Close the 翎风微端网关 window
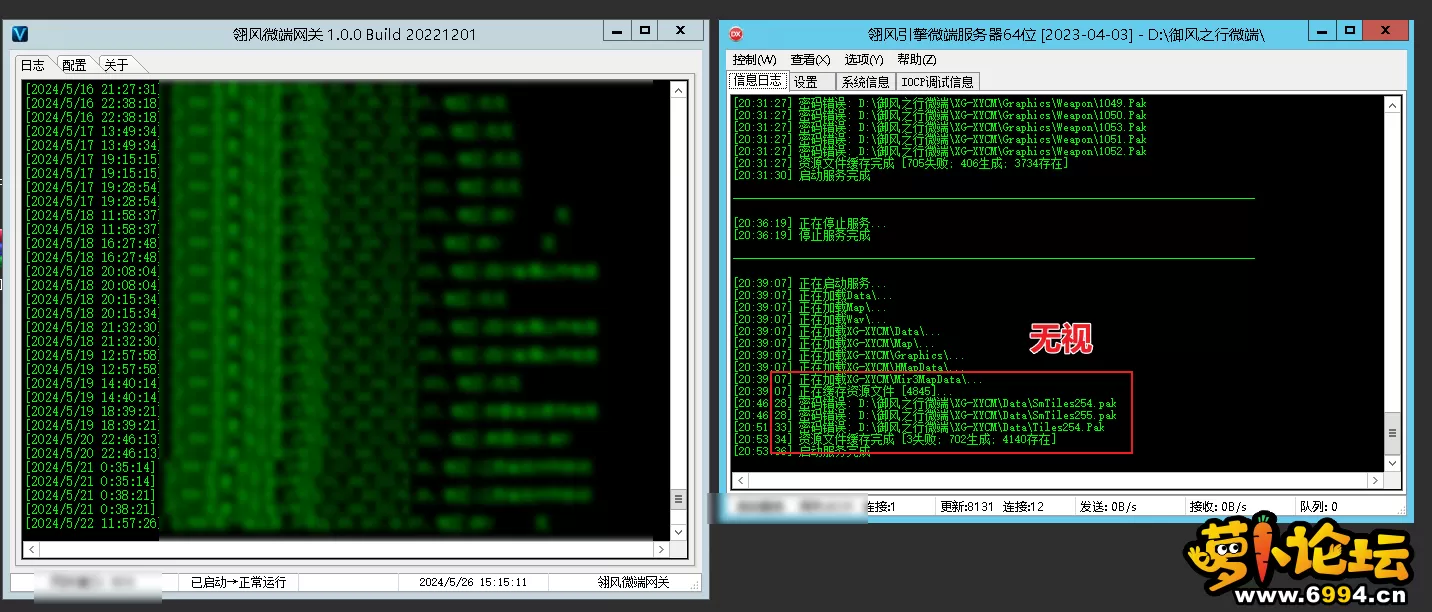Image resolution: width=1432 pixels, height=612 pixels. point(680,31)
